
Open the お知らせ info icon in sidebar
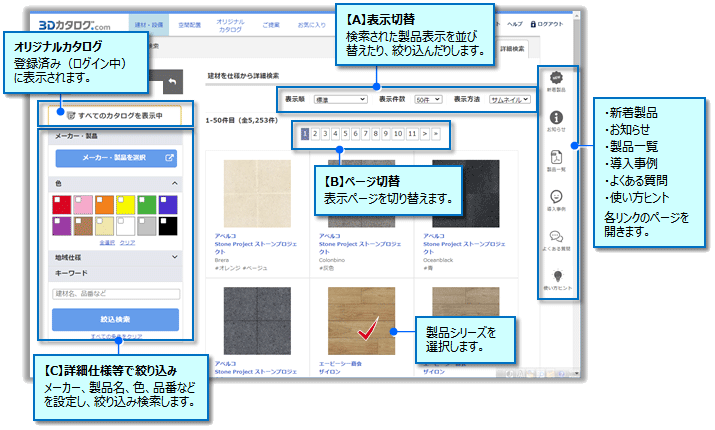click(556, 117)
